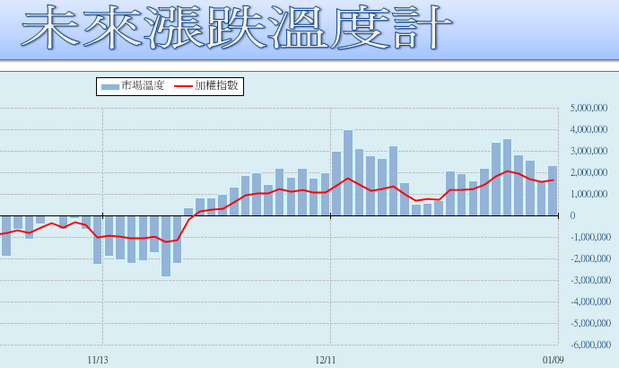This screenshot has height=368, width=619.
Task: Click the 1,000,000 axis label
Action: pyautogui.click(x=588, y=194)
